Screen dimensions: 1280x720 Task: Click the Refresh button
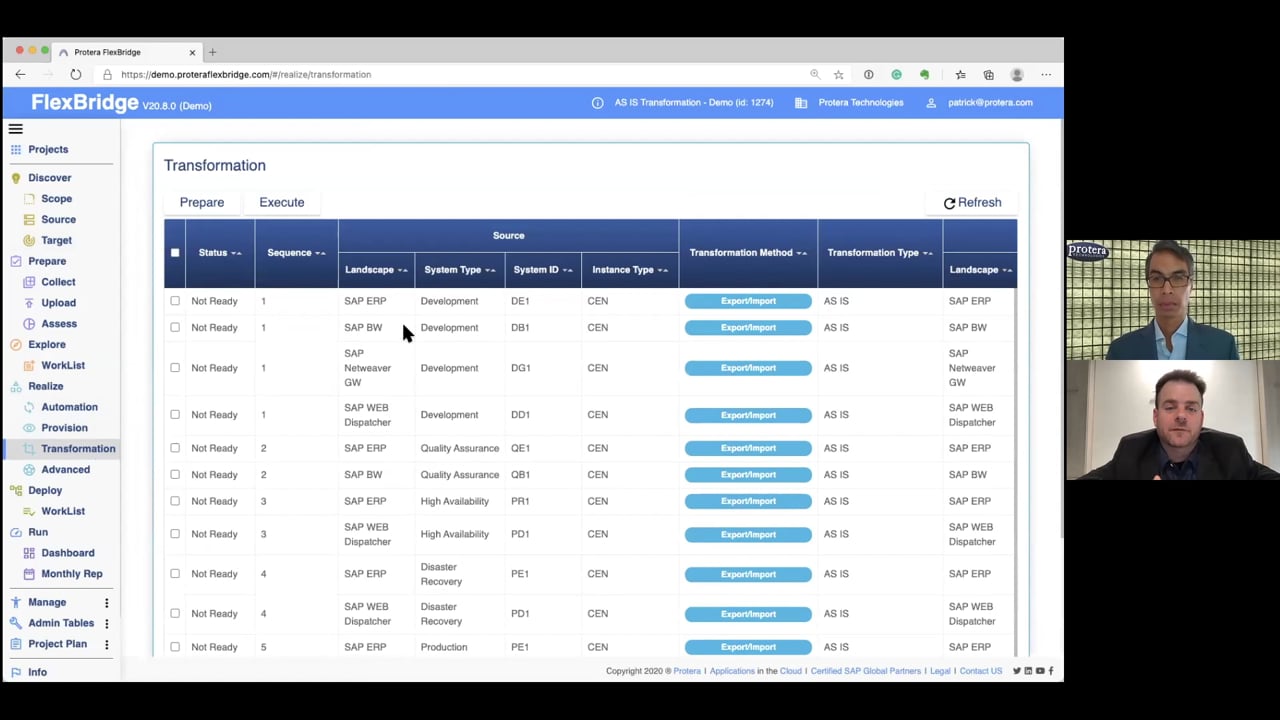point(972,202)
